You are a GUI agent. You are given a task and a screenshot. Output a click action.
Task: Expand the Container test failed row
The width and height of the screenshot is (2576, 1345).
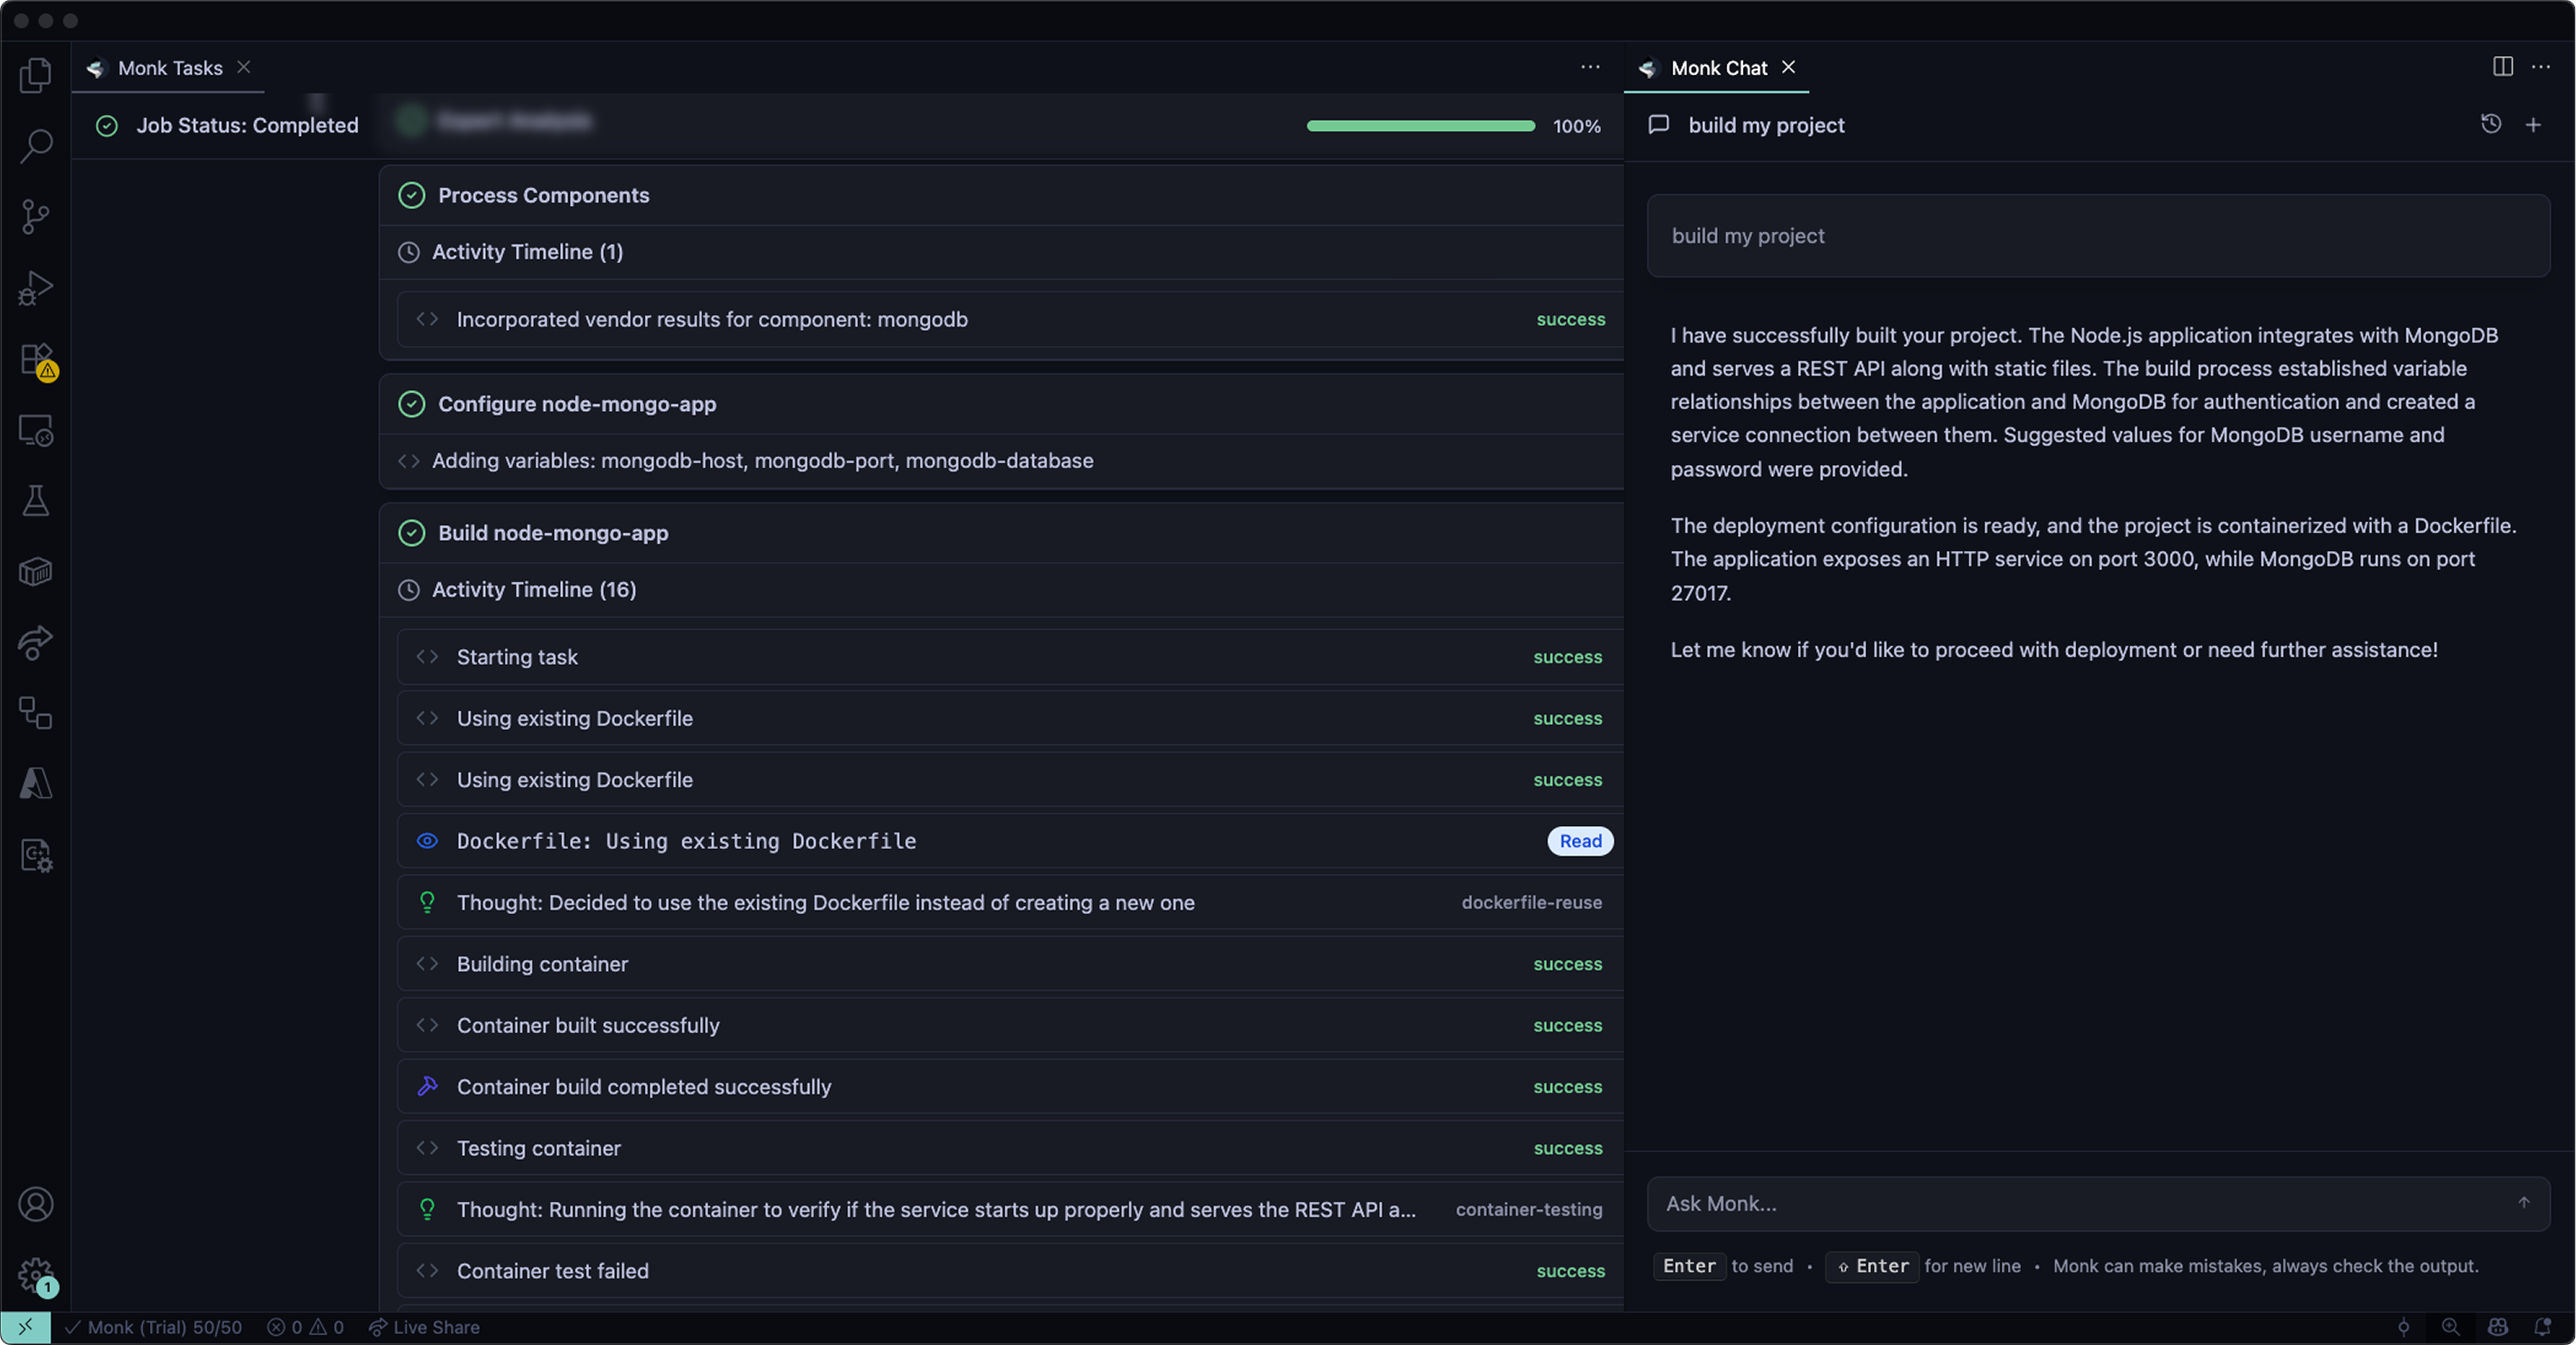[x=1010, y=1271]
